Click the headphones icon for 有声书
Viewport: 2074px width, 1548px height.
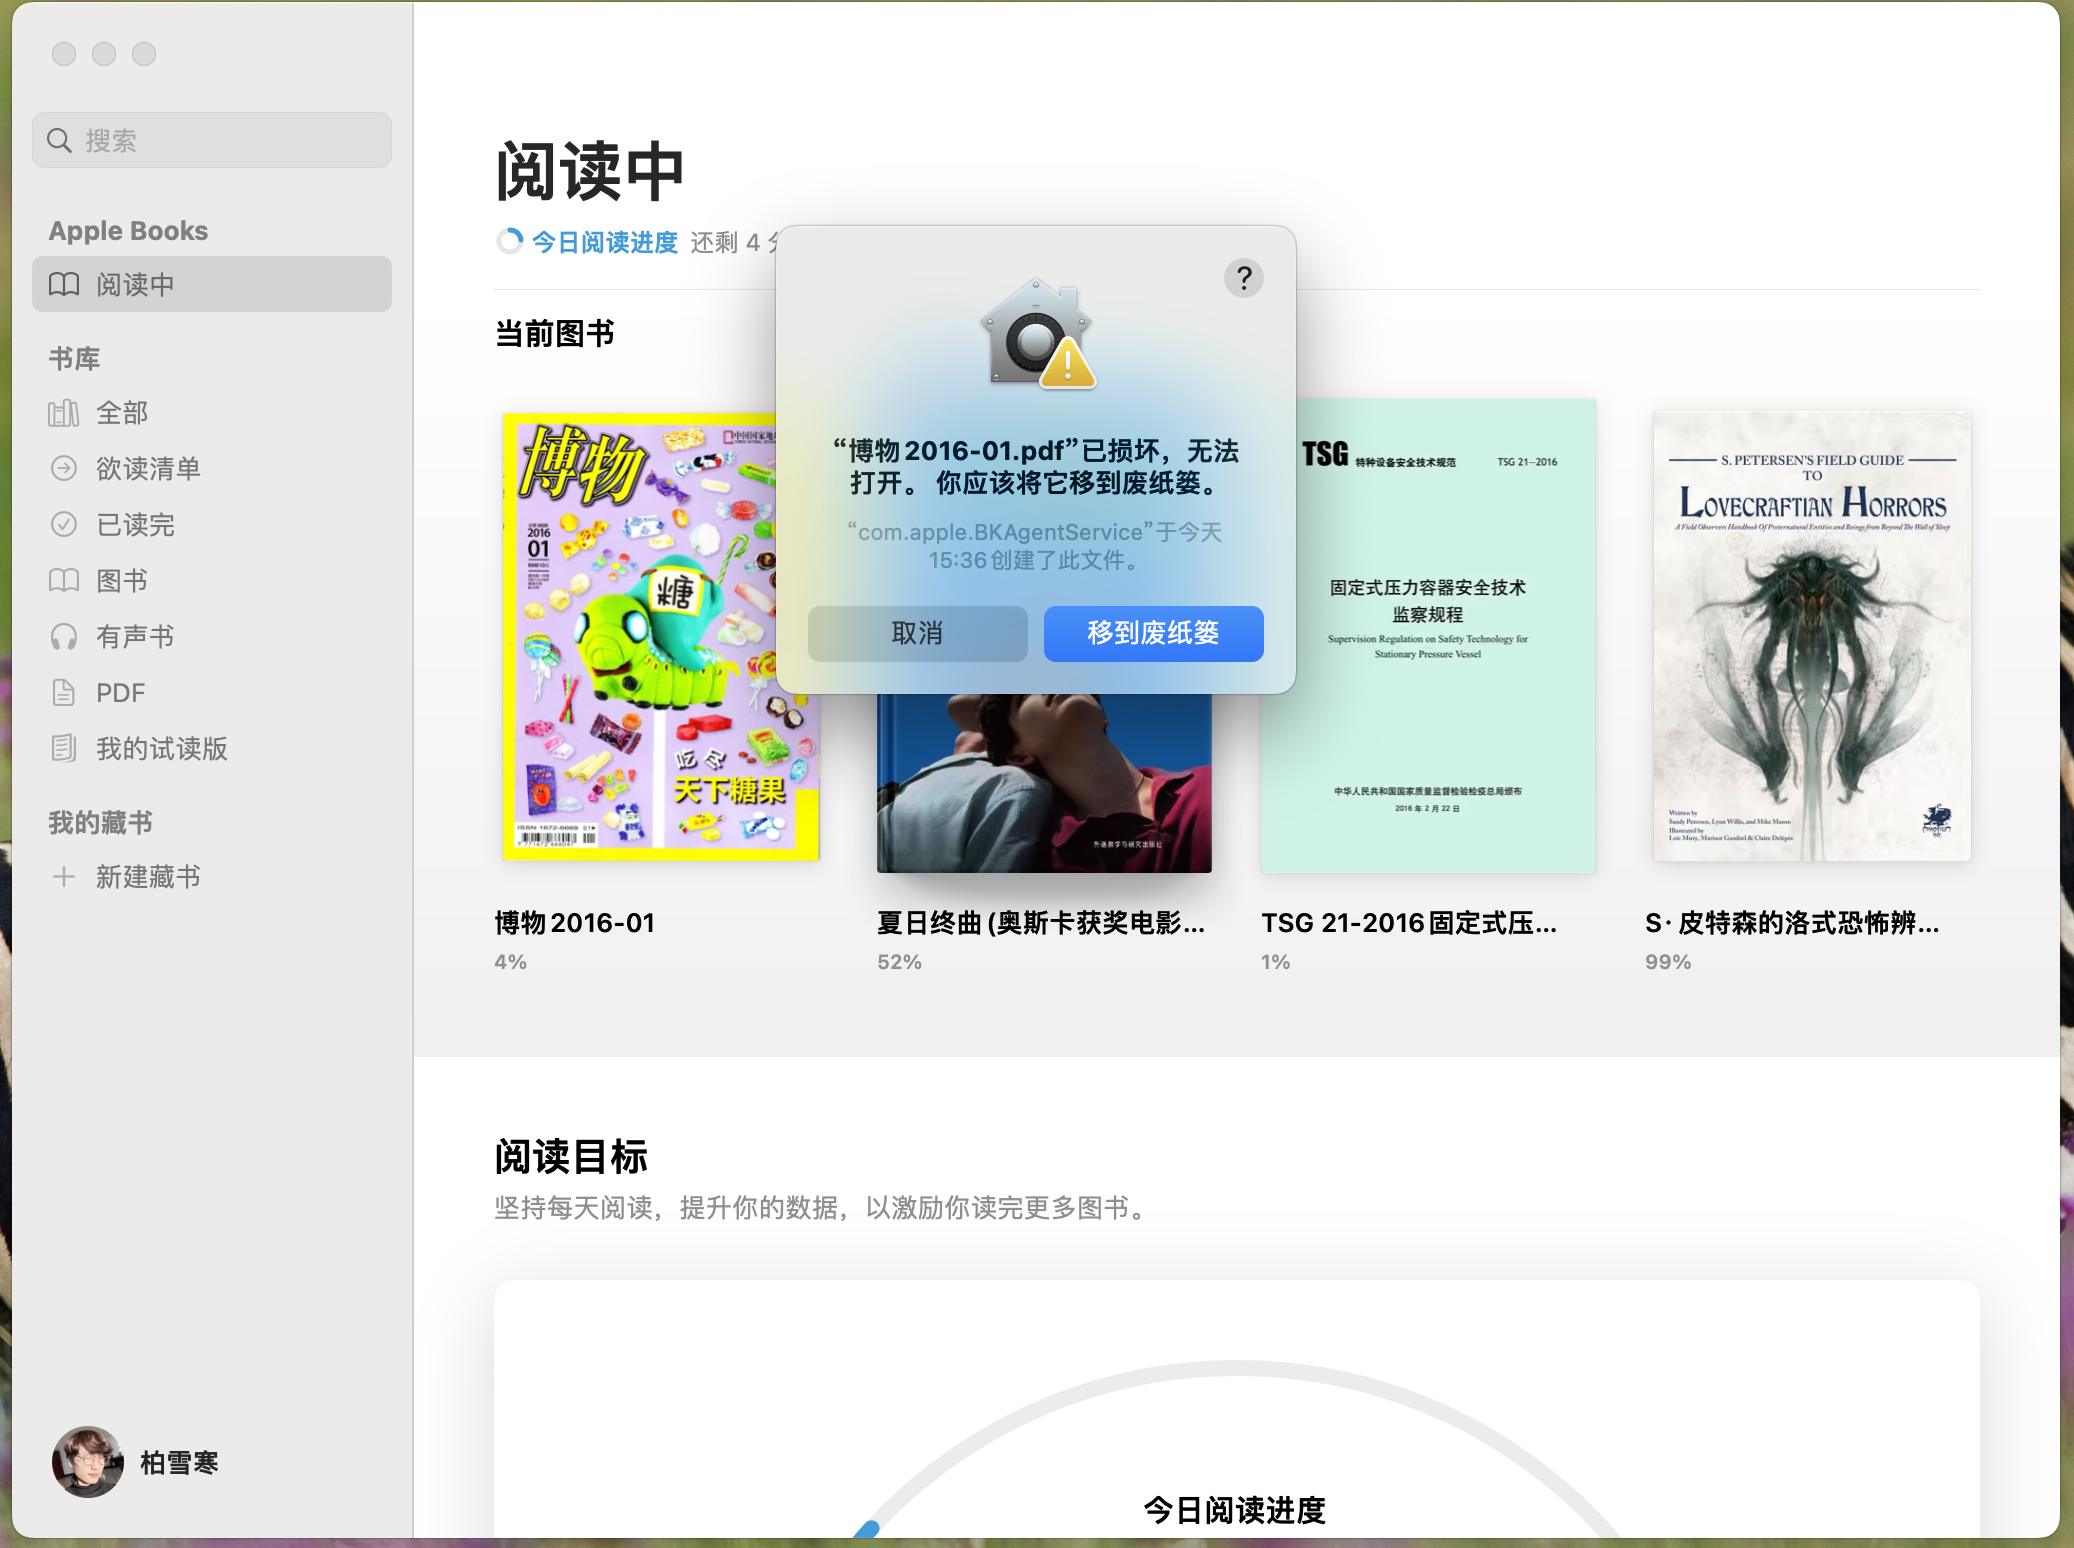point(64,637)
